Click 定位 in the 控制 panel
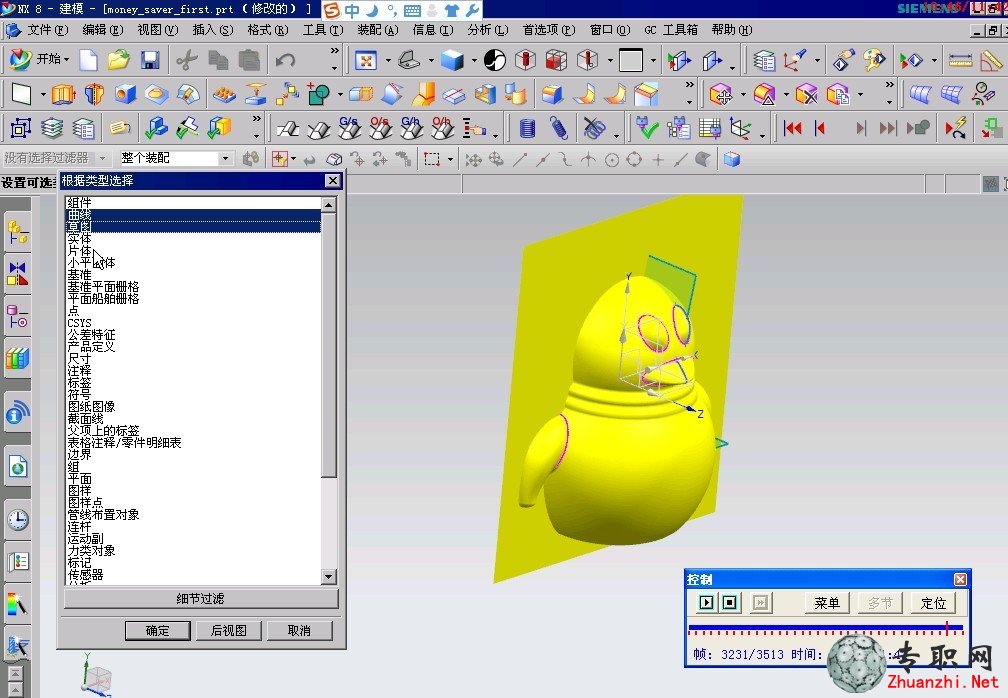This screenshot has height=698, width=1008. point(933,603)
